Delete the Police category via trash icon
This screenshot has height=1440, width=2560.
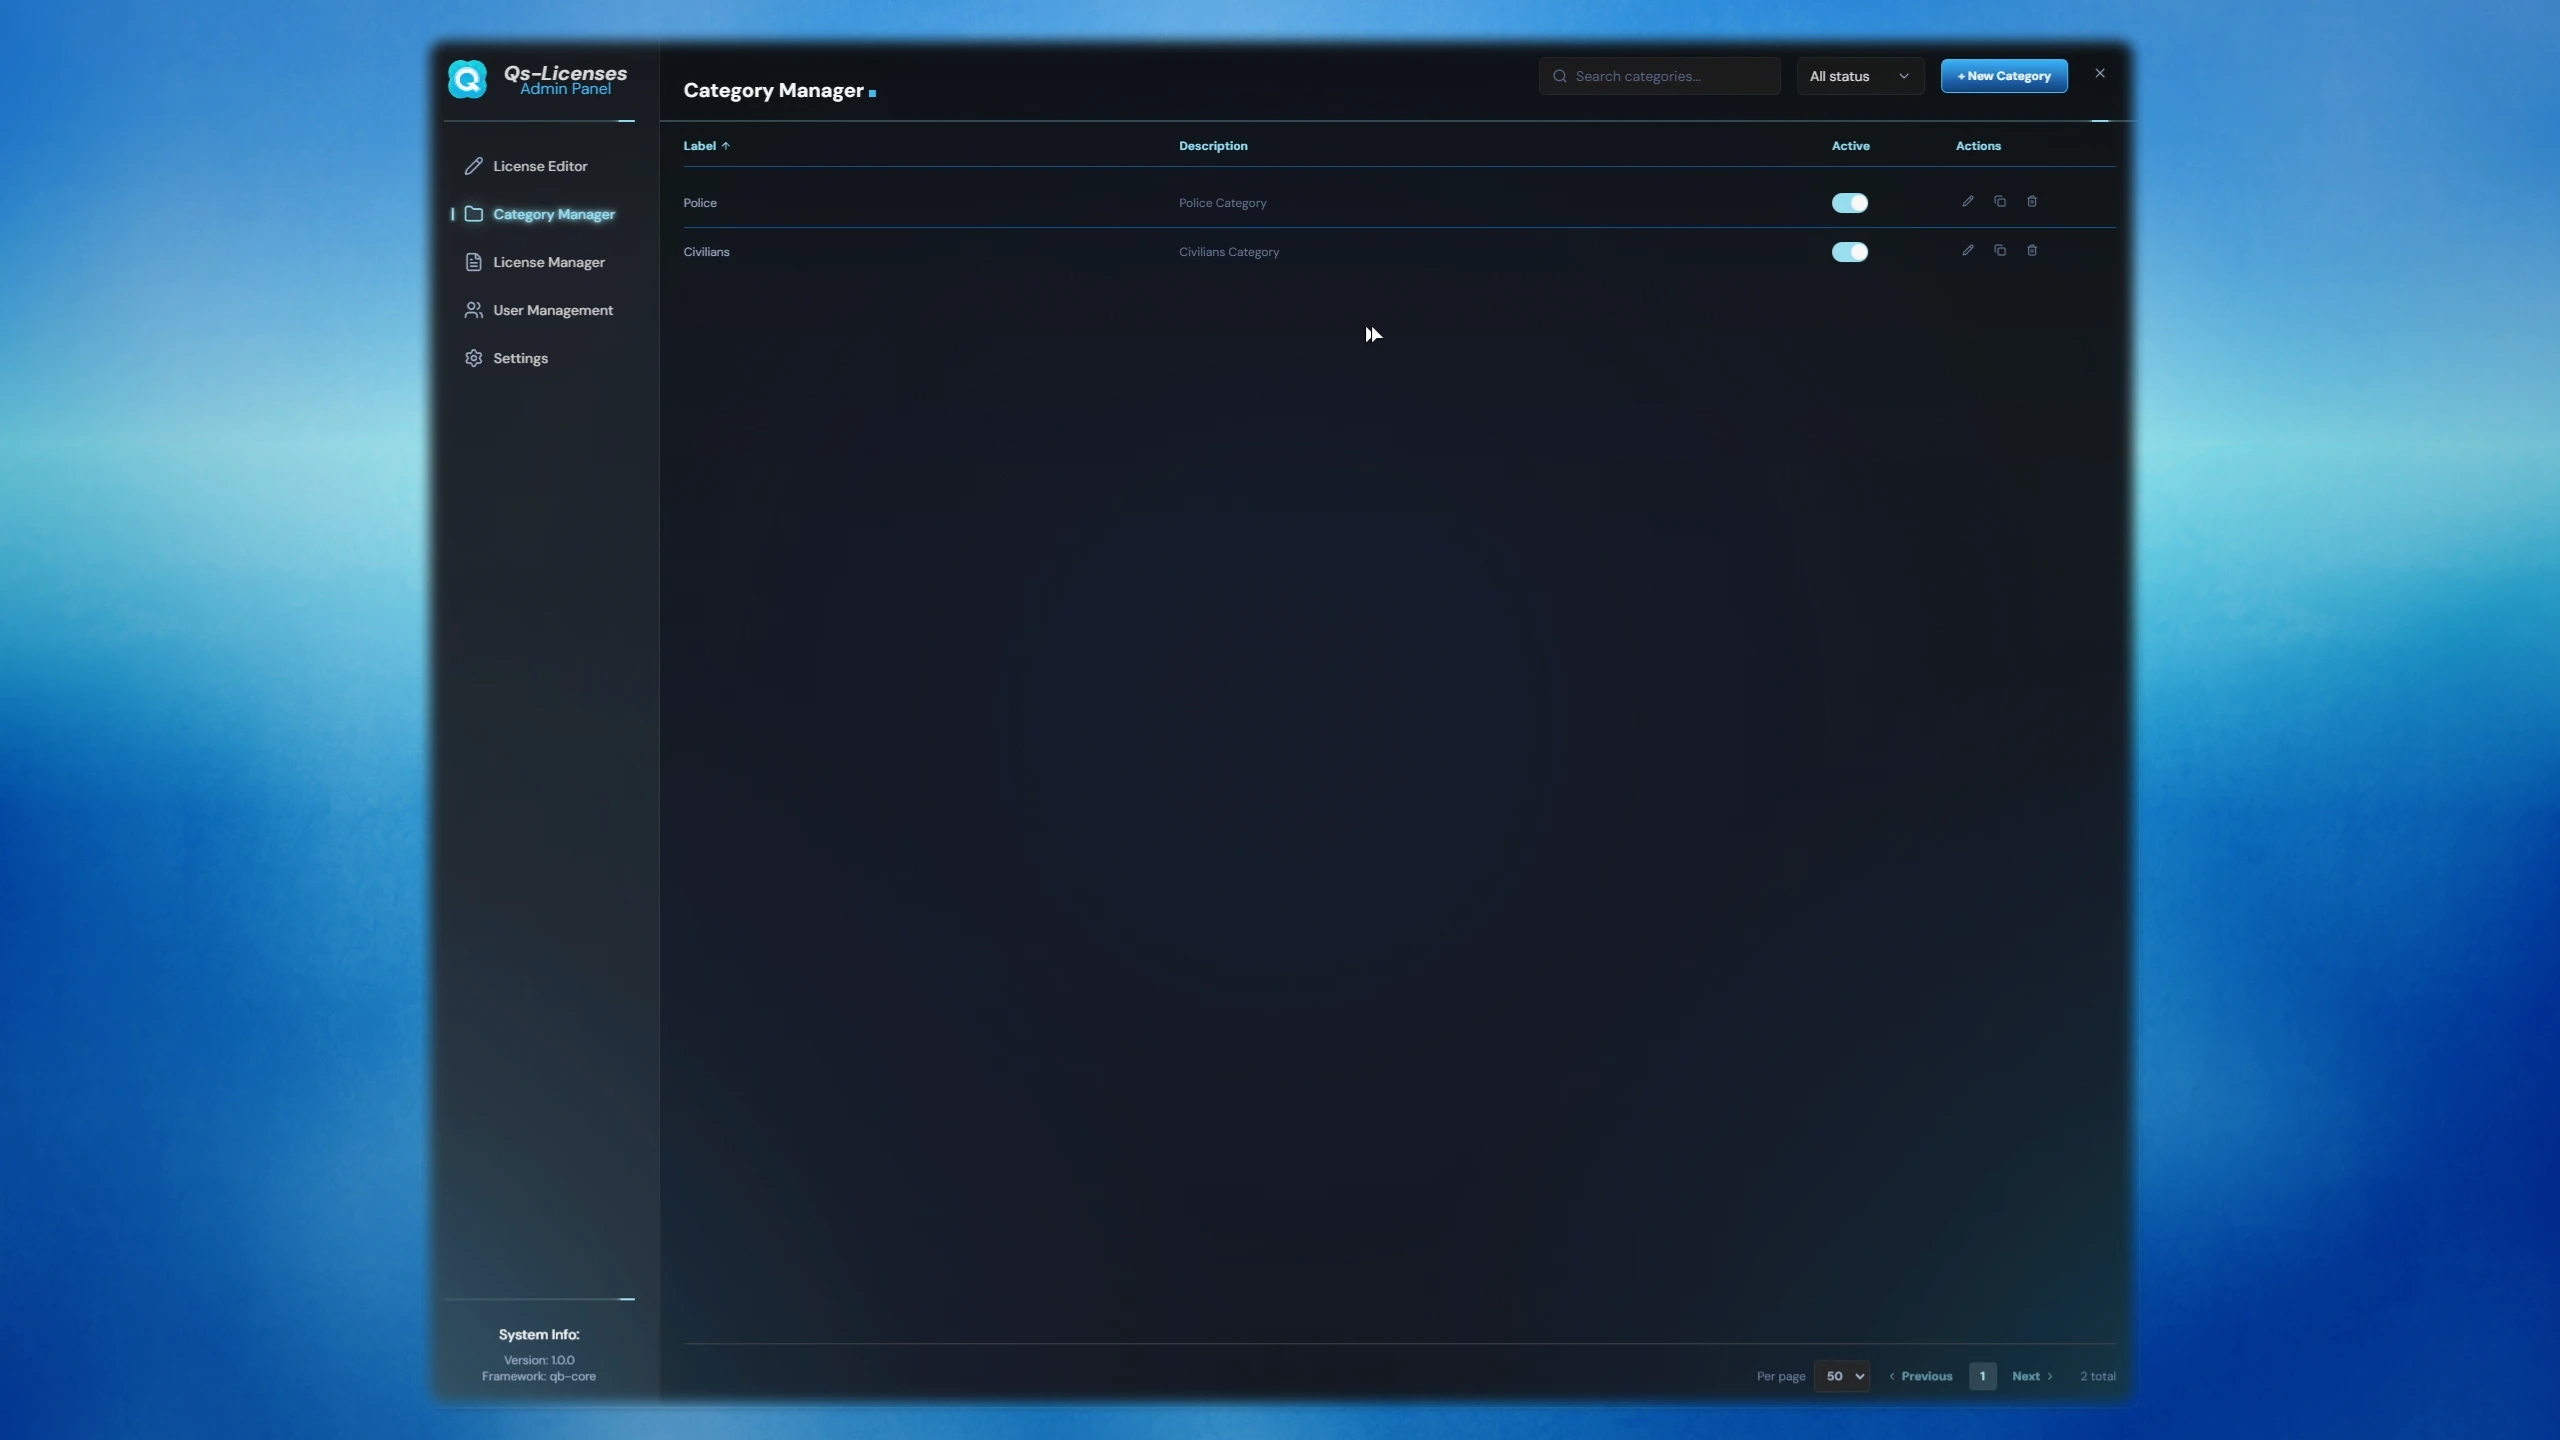click(x=2031, y=201)
